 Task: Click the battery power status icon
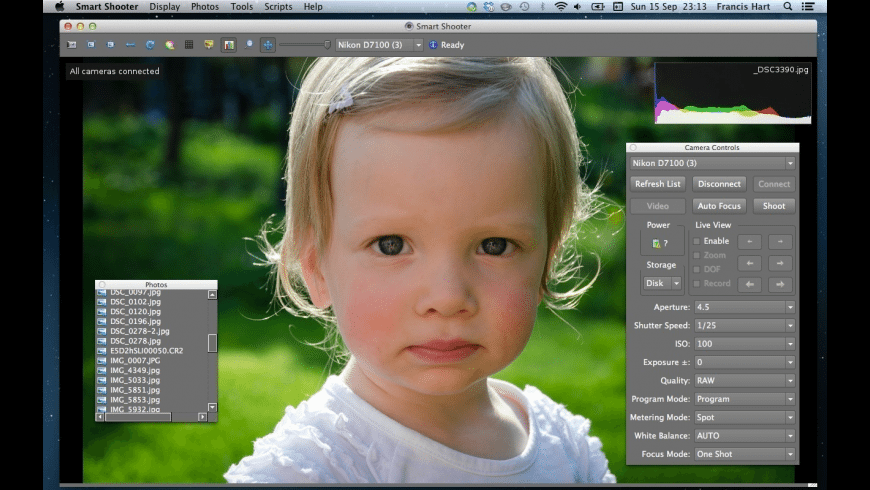tap(658, 243)
